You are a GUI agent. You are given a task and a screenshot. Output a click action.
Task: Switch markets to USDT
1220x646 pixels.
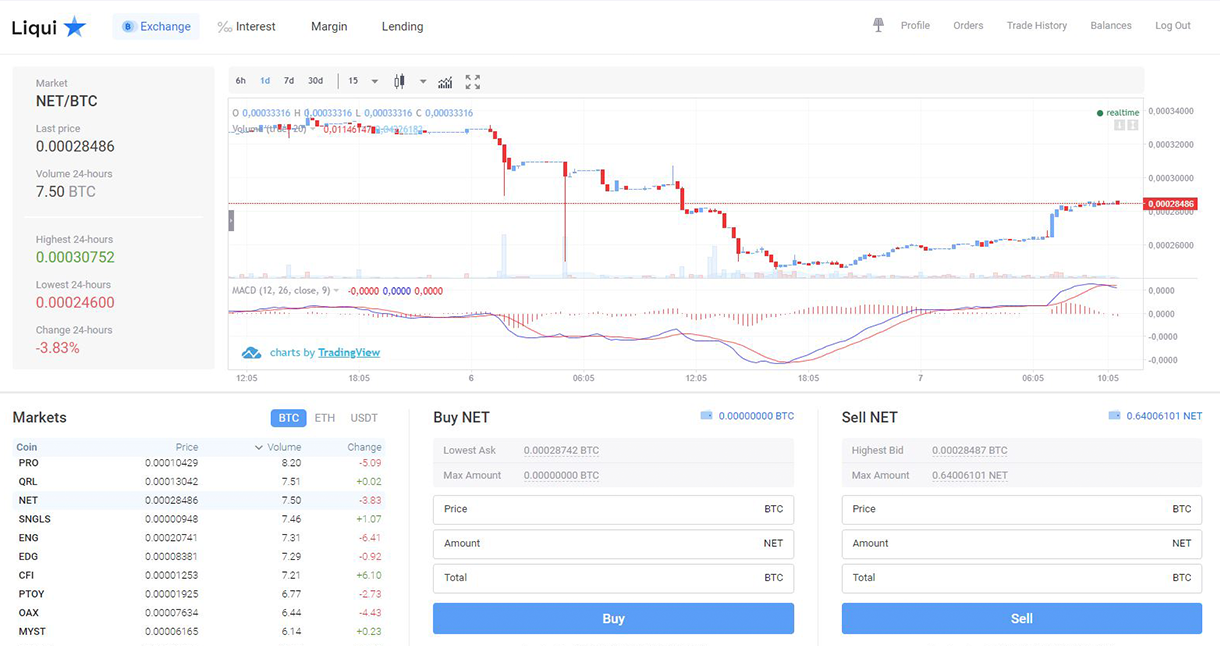tap(364, 418)
